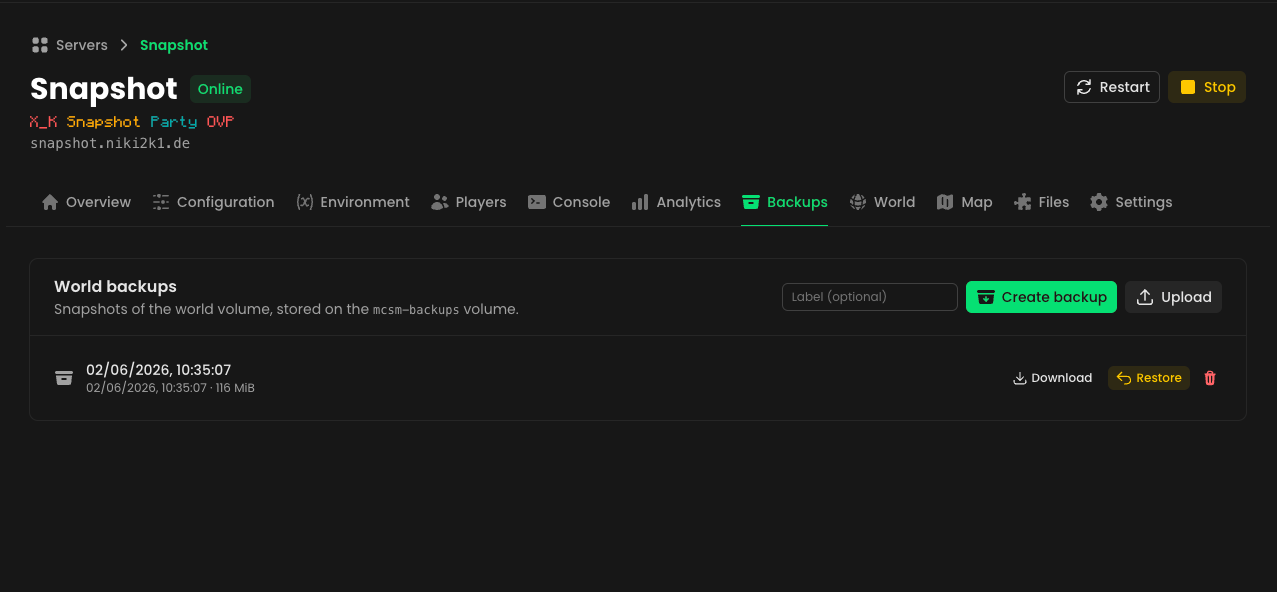1277x592 pixels.
Task: Open the World tab
Action: pyautogui.click(x=882, y=202)
